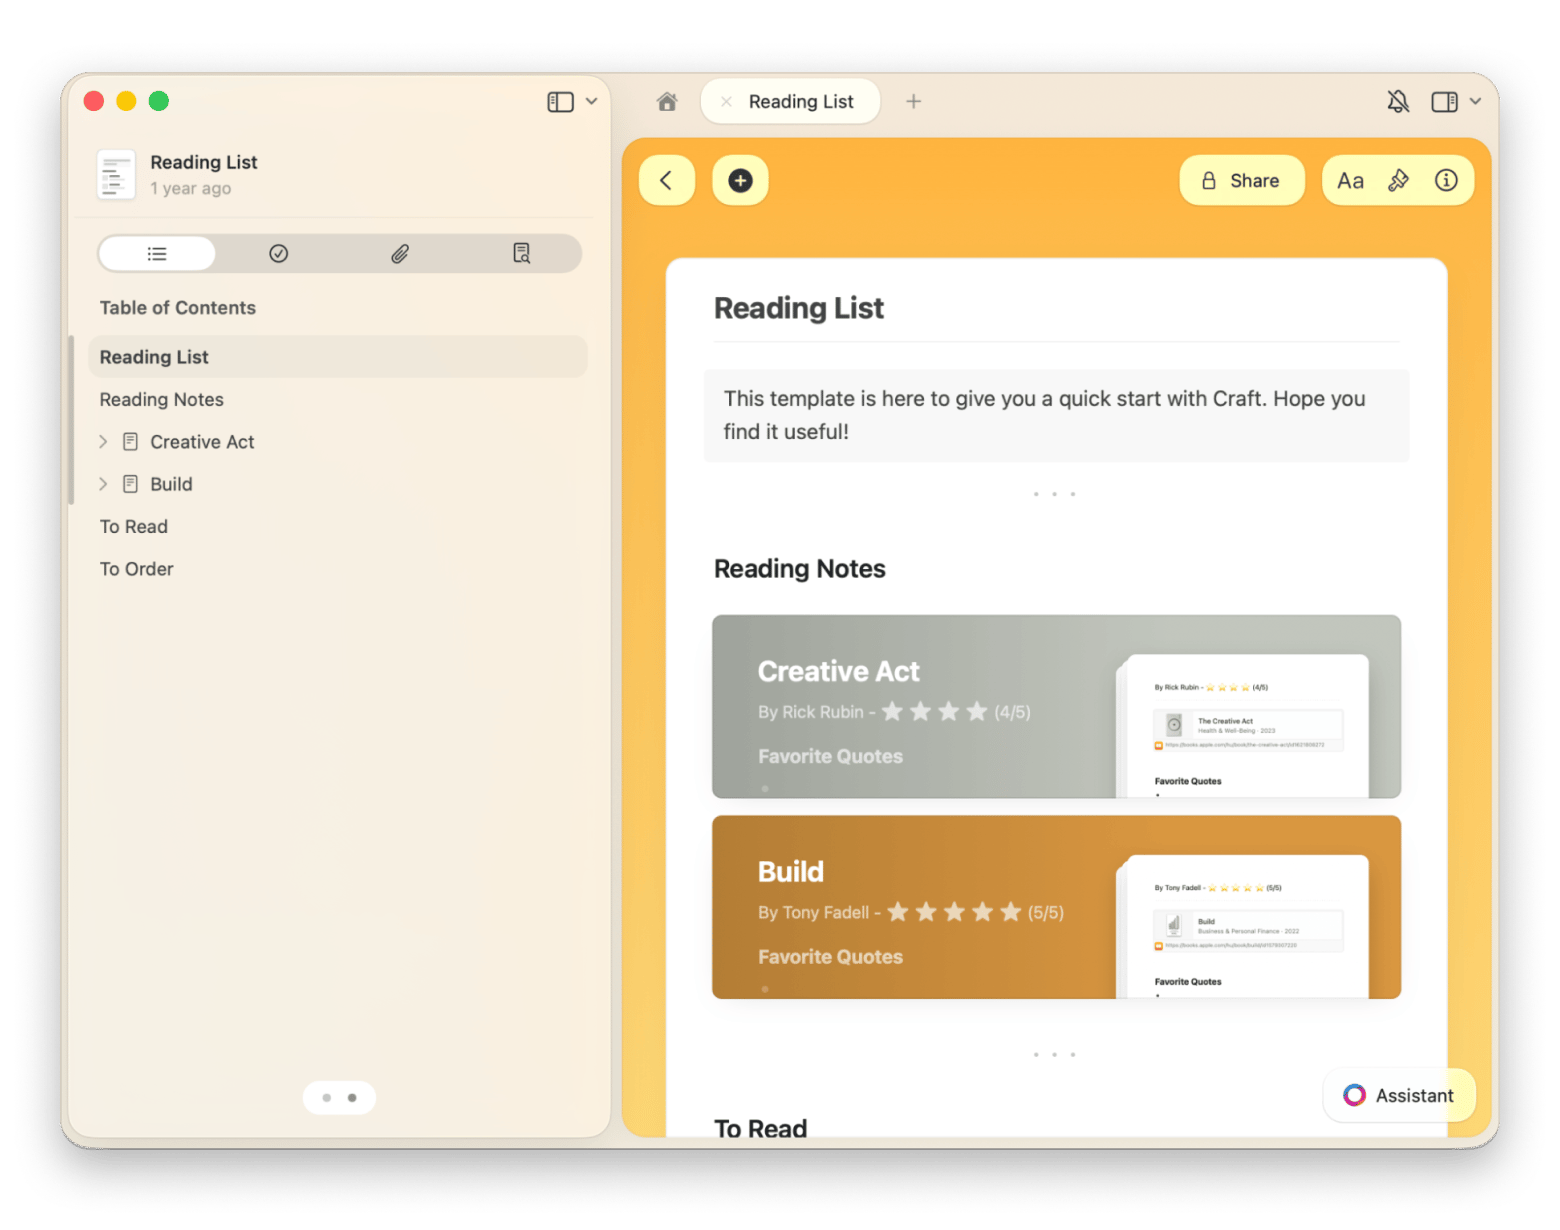Toggle the muted notifications bell

(1398, 101)
